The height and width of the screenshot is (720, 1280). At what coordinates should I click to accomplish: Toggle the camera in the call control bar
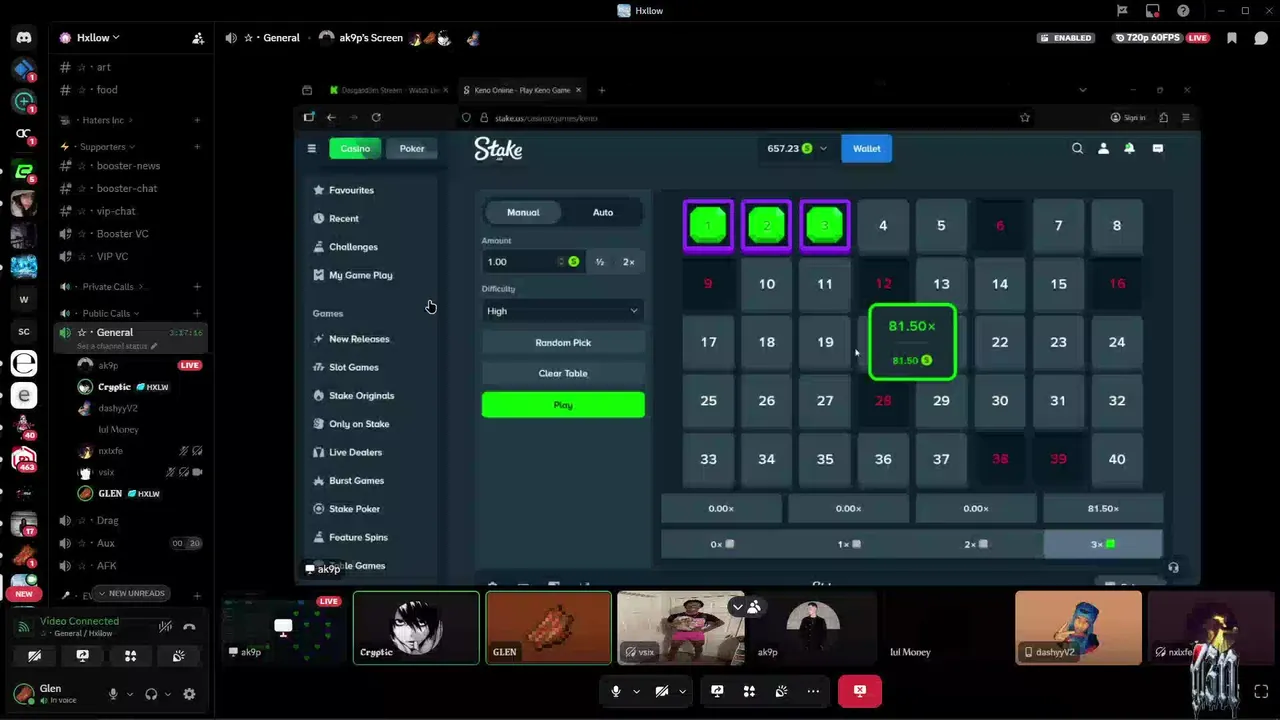tap(662, 691)
